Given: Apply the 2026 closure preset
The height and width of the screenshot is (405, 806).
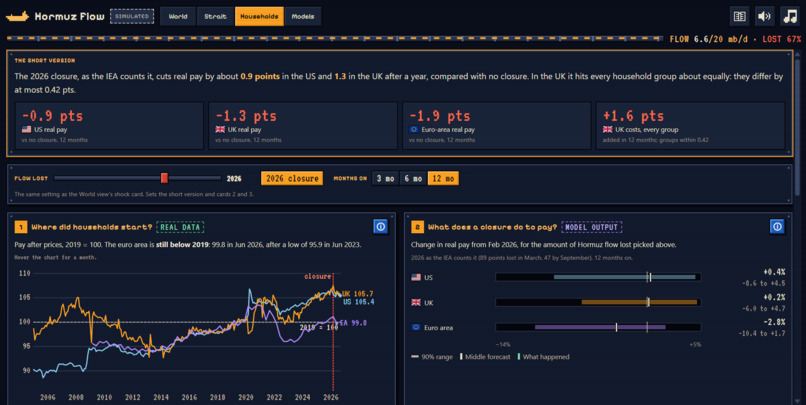Looking at the screenshot, I should (x=292, y=178).
